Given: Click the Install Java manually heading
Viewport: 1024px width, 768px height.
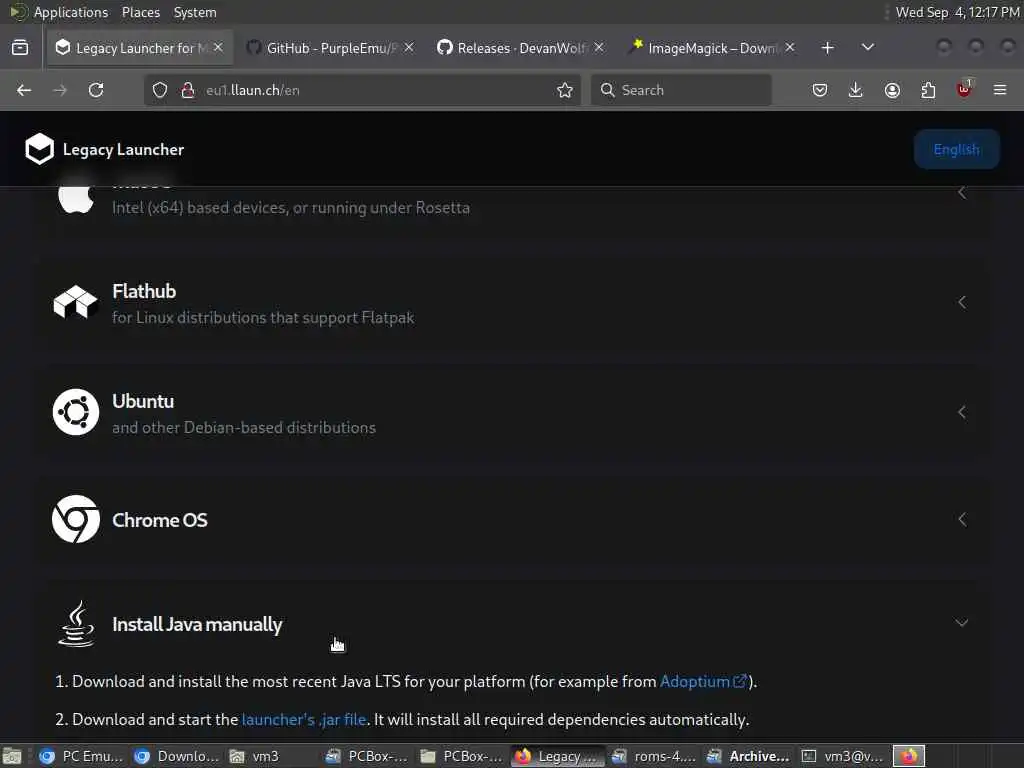Looking at the screenshot, I should point(197,624).
